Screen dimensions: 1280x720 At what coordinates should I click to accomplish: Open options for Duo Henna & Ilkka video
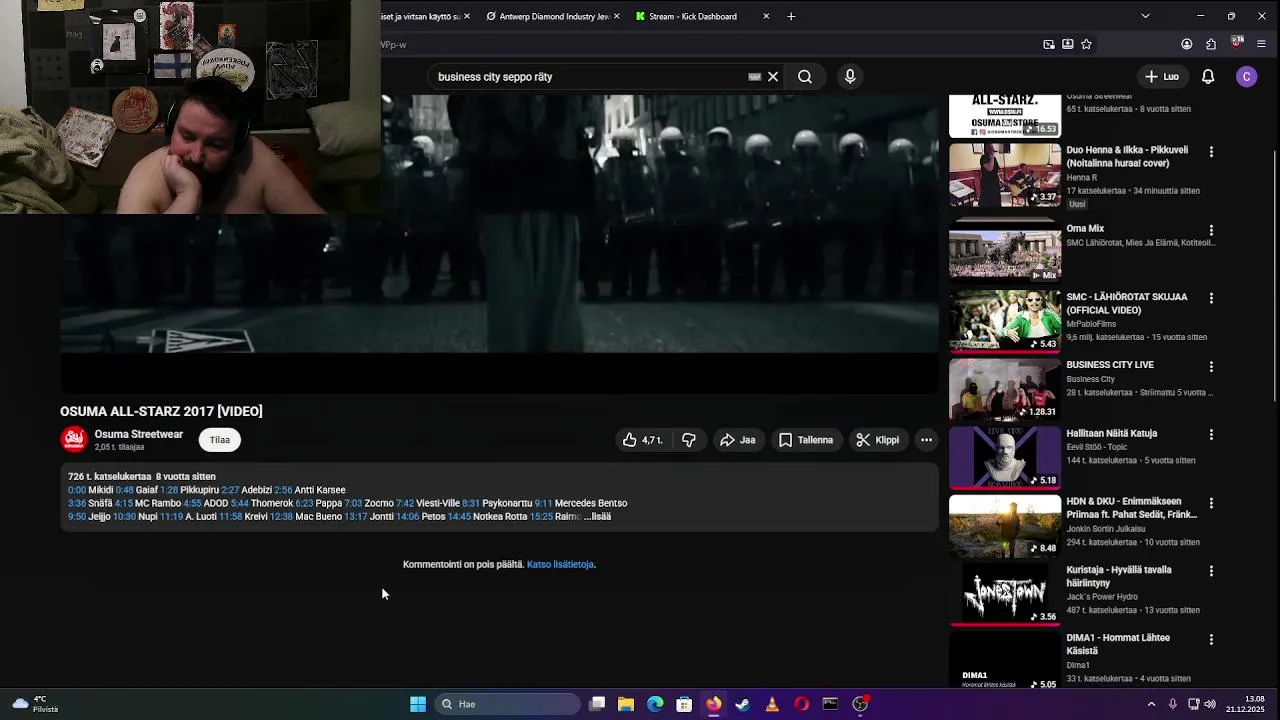[x=1211, y=152]
